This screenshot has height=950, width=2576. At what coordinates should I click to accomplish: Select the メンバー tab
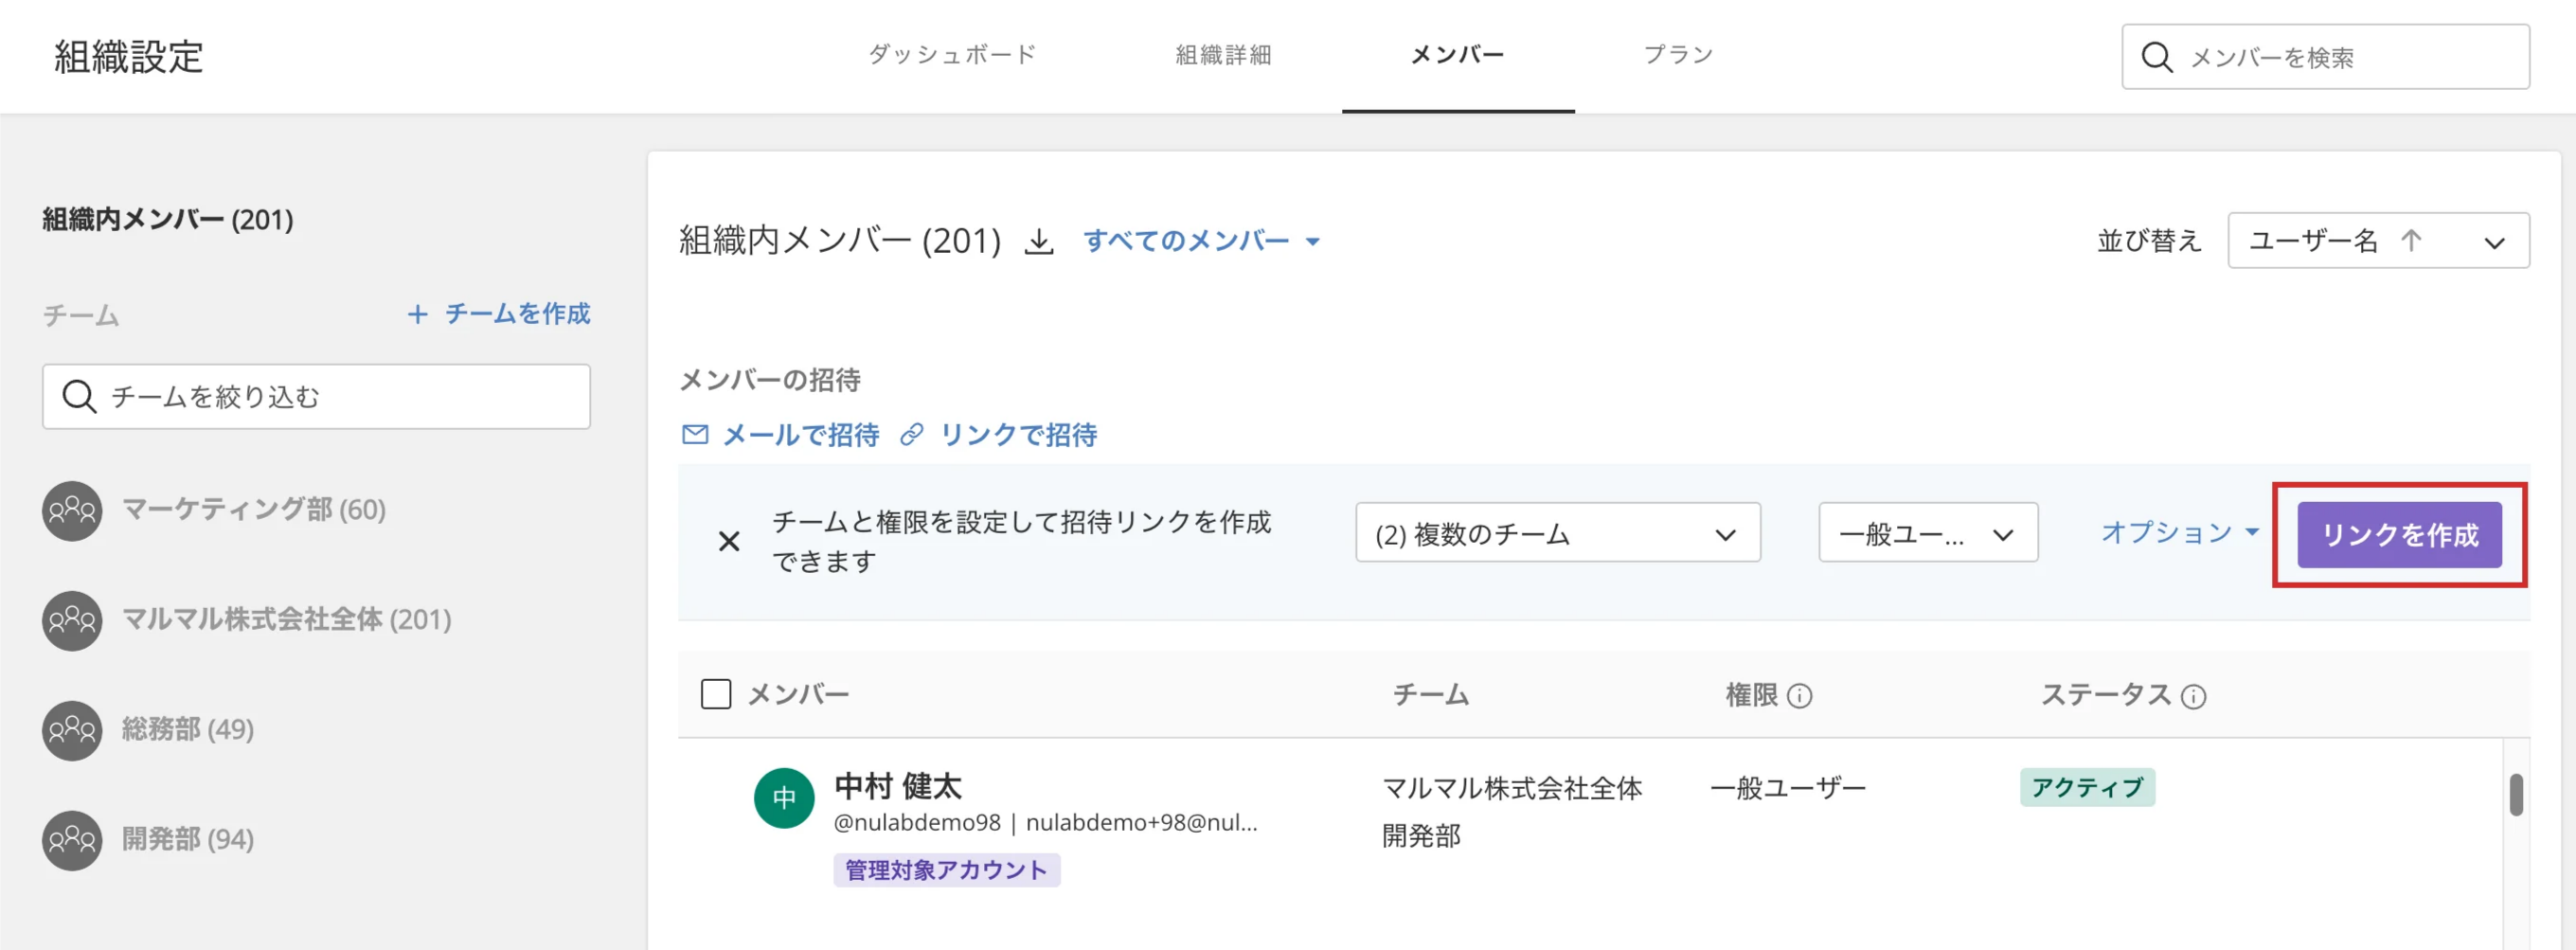1457,54
